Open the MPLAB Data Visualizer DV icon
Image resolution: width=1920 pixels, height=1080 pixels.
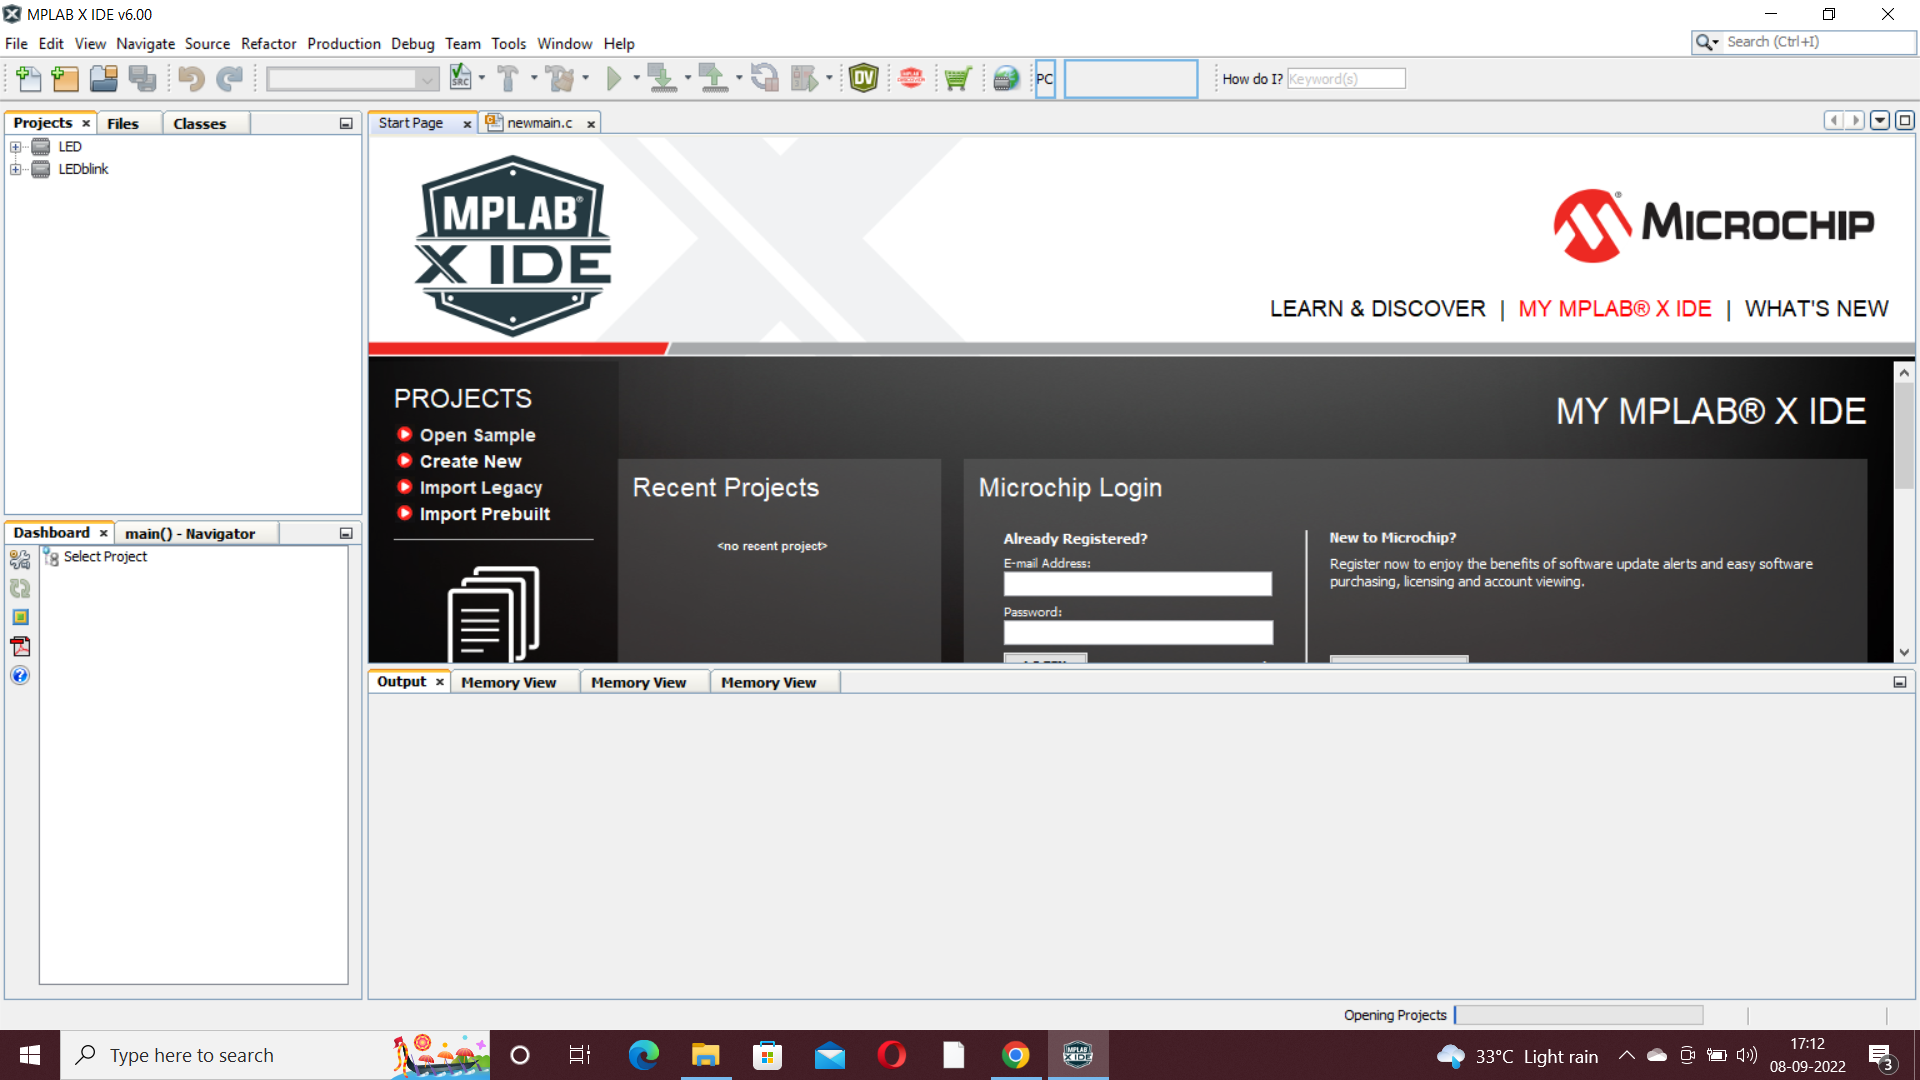[x=864, y=78]
